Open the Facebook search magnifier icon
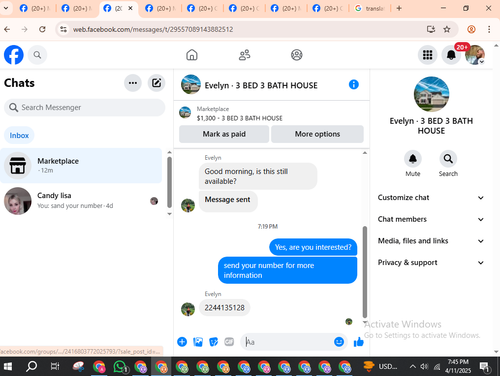The width and height of the screenshot is (500, 376). pos(37,55)
